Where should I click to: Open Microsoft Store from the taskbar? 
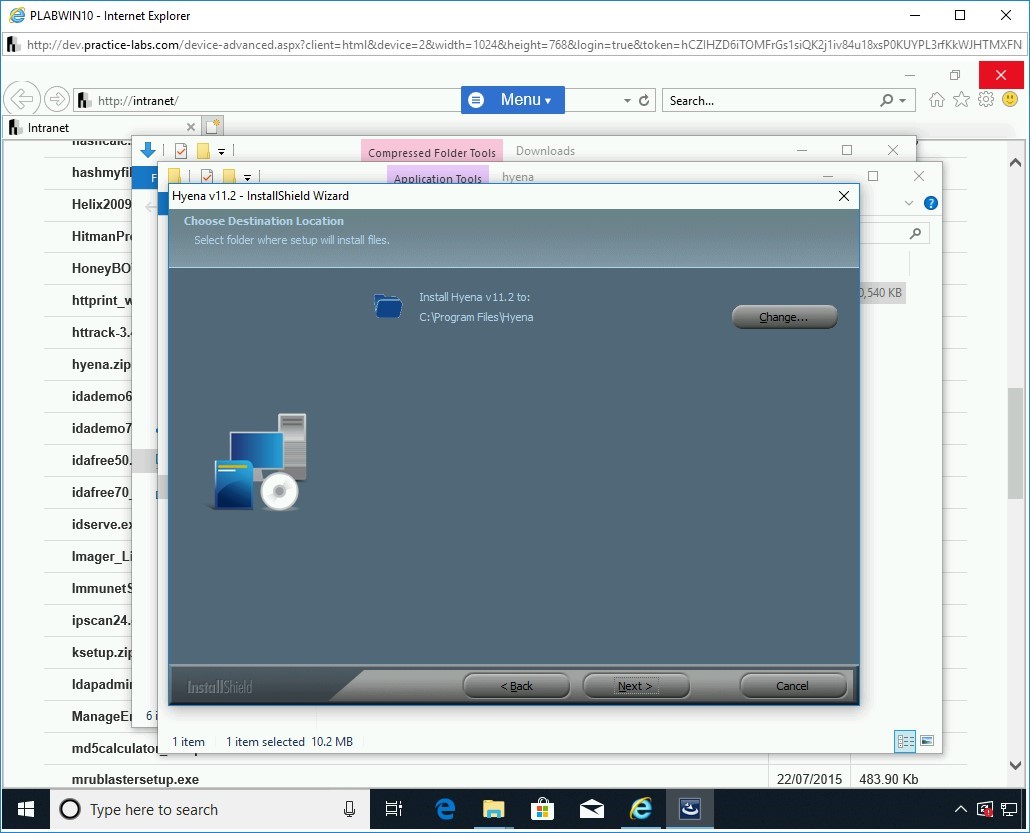point(542,809)
